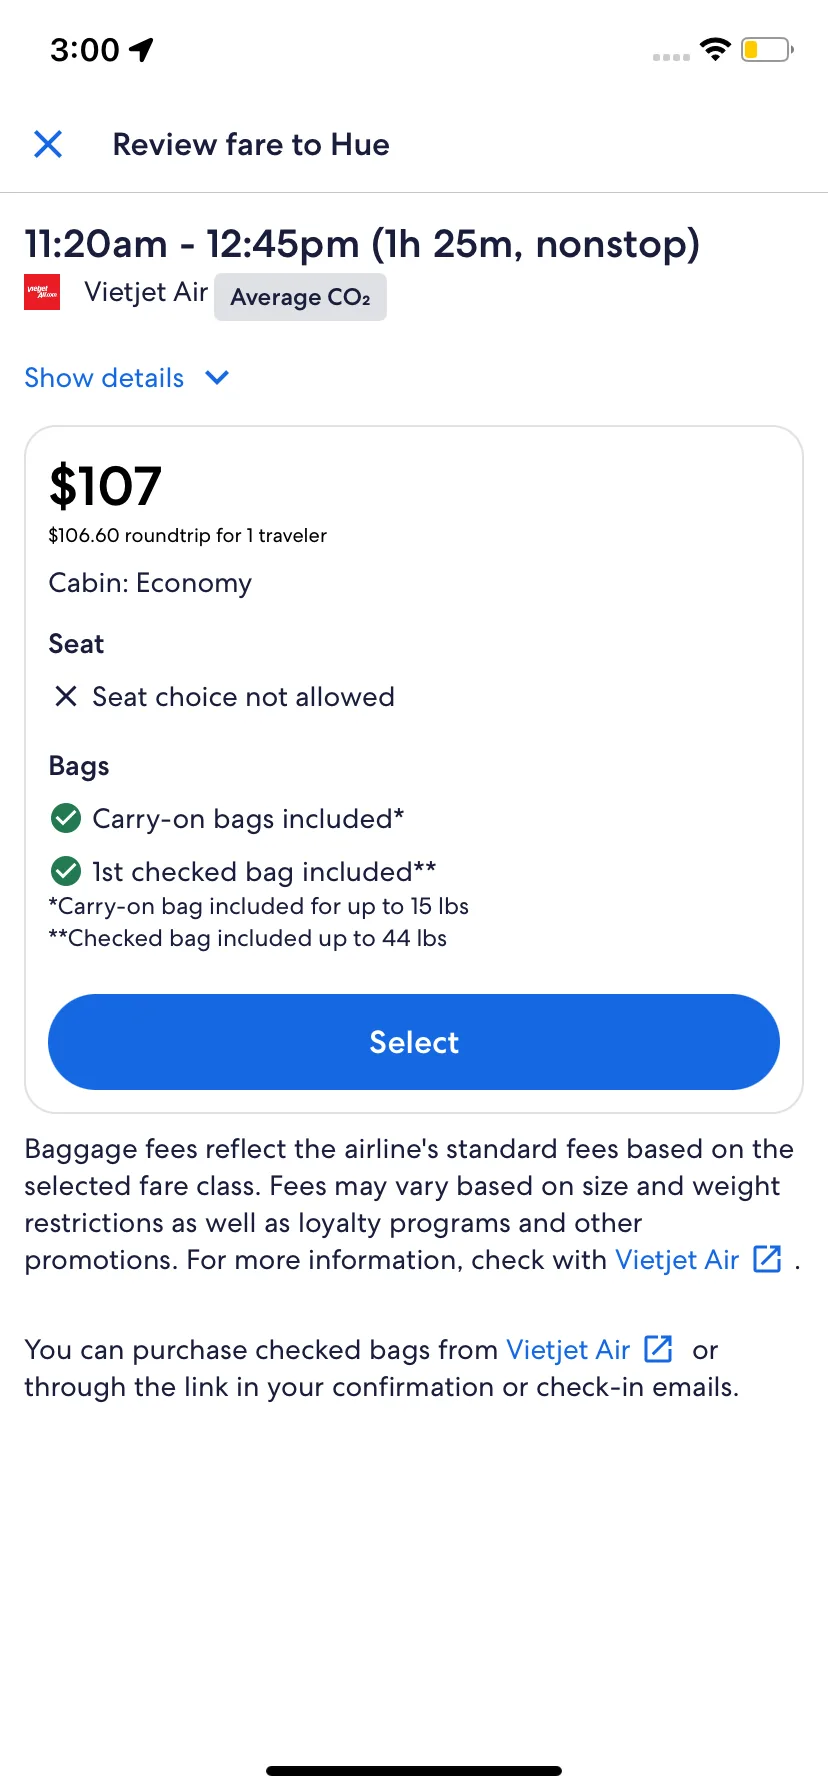
Task: Click the chevron next to Show details
Action: click(217, 378)
